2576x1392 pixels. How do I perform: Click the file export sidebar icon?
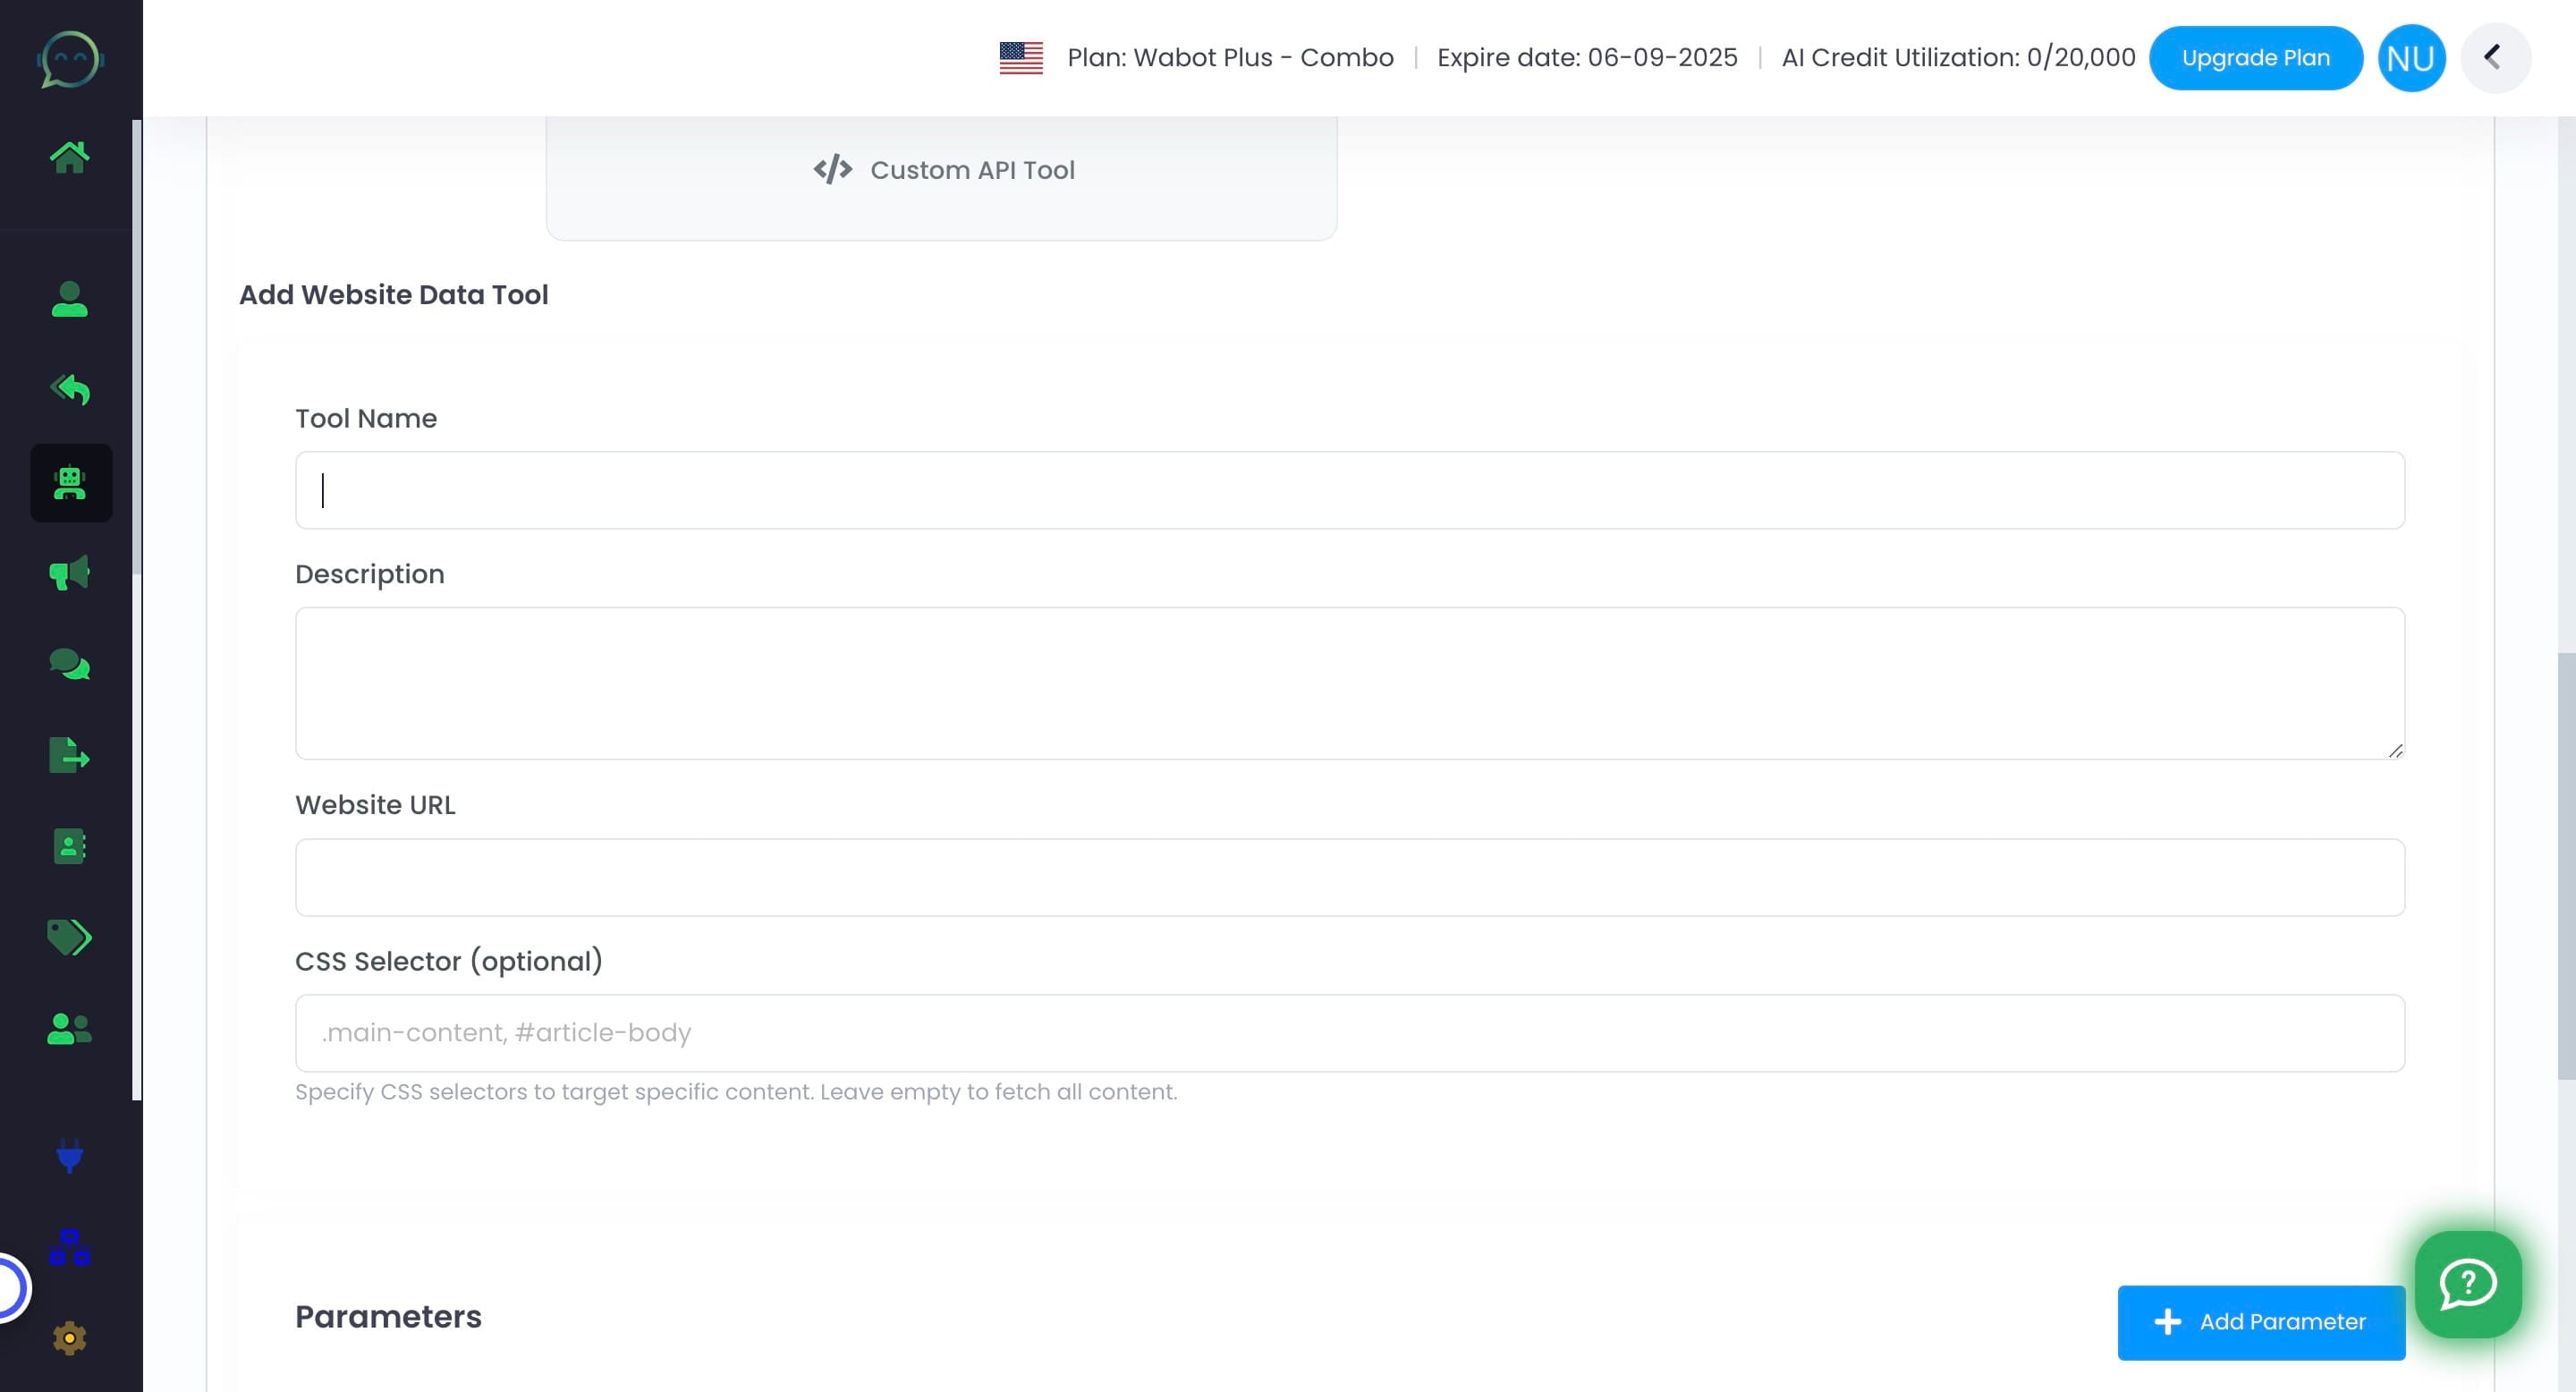pos(69,755)
